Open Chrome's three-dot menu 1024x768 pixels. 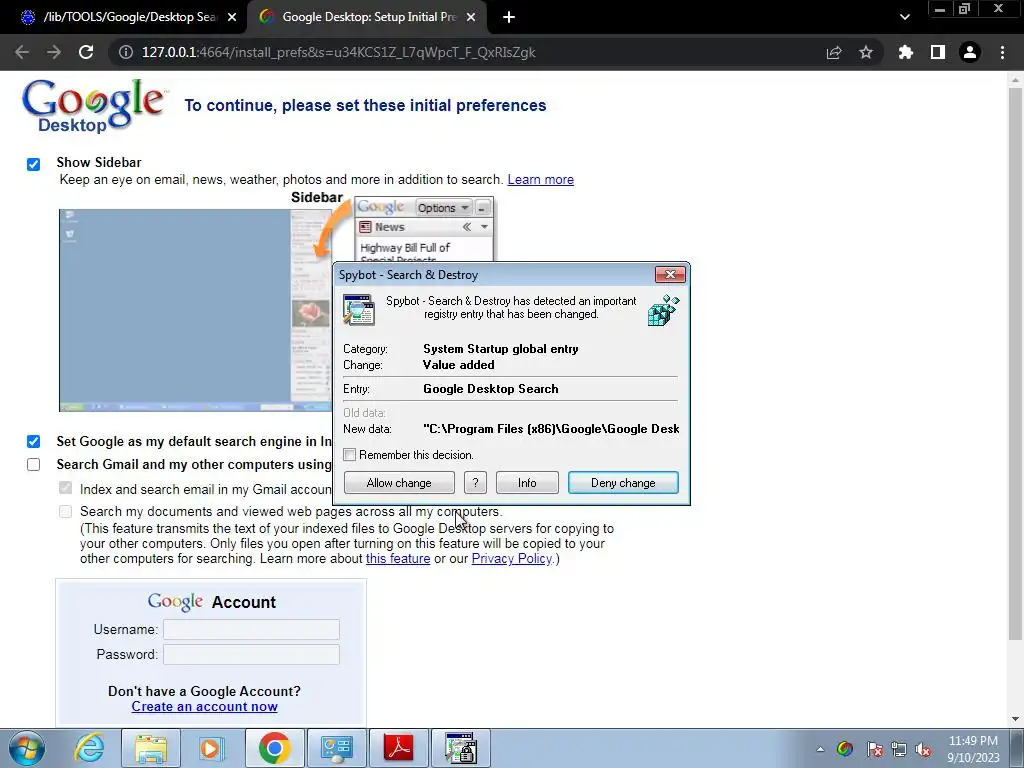coord(1002,52)
